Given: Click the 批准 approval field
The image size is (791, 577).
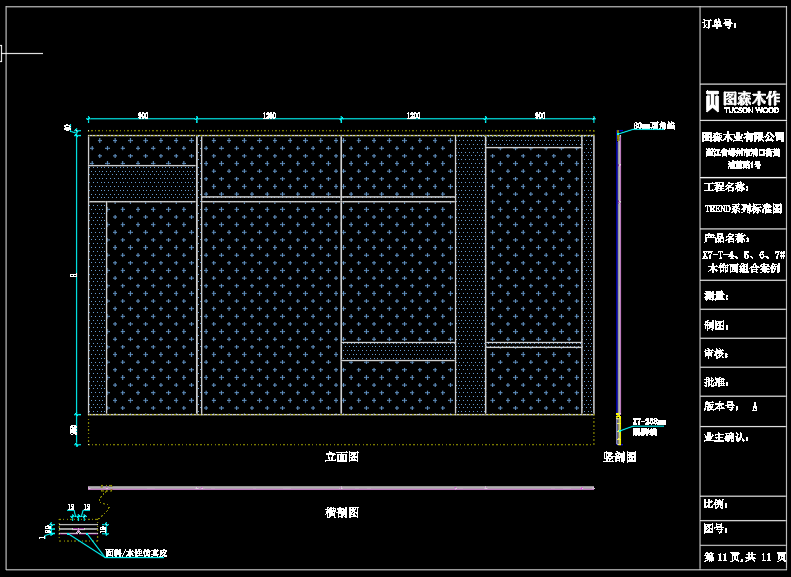Looking at the screenshot, I should coord(716,381).
